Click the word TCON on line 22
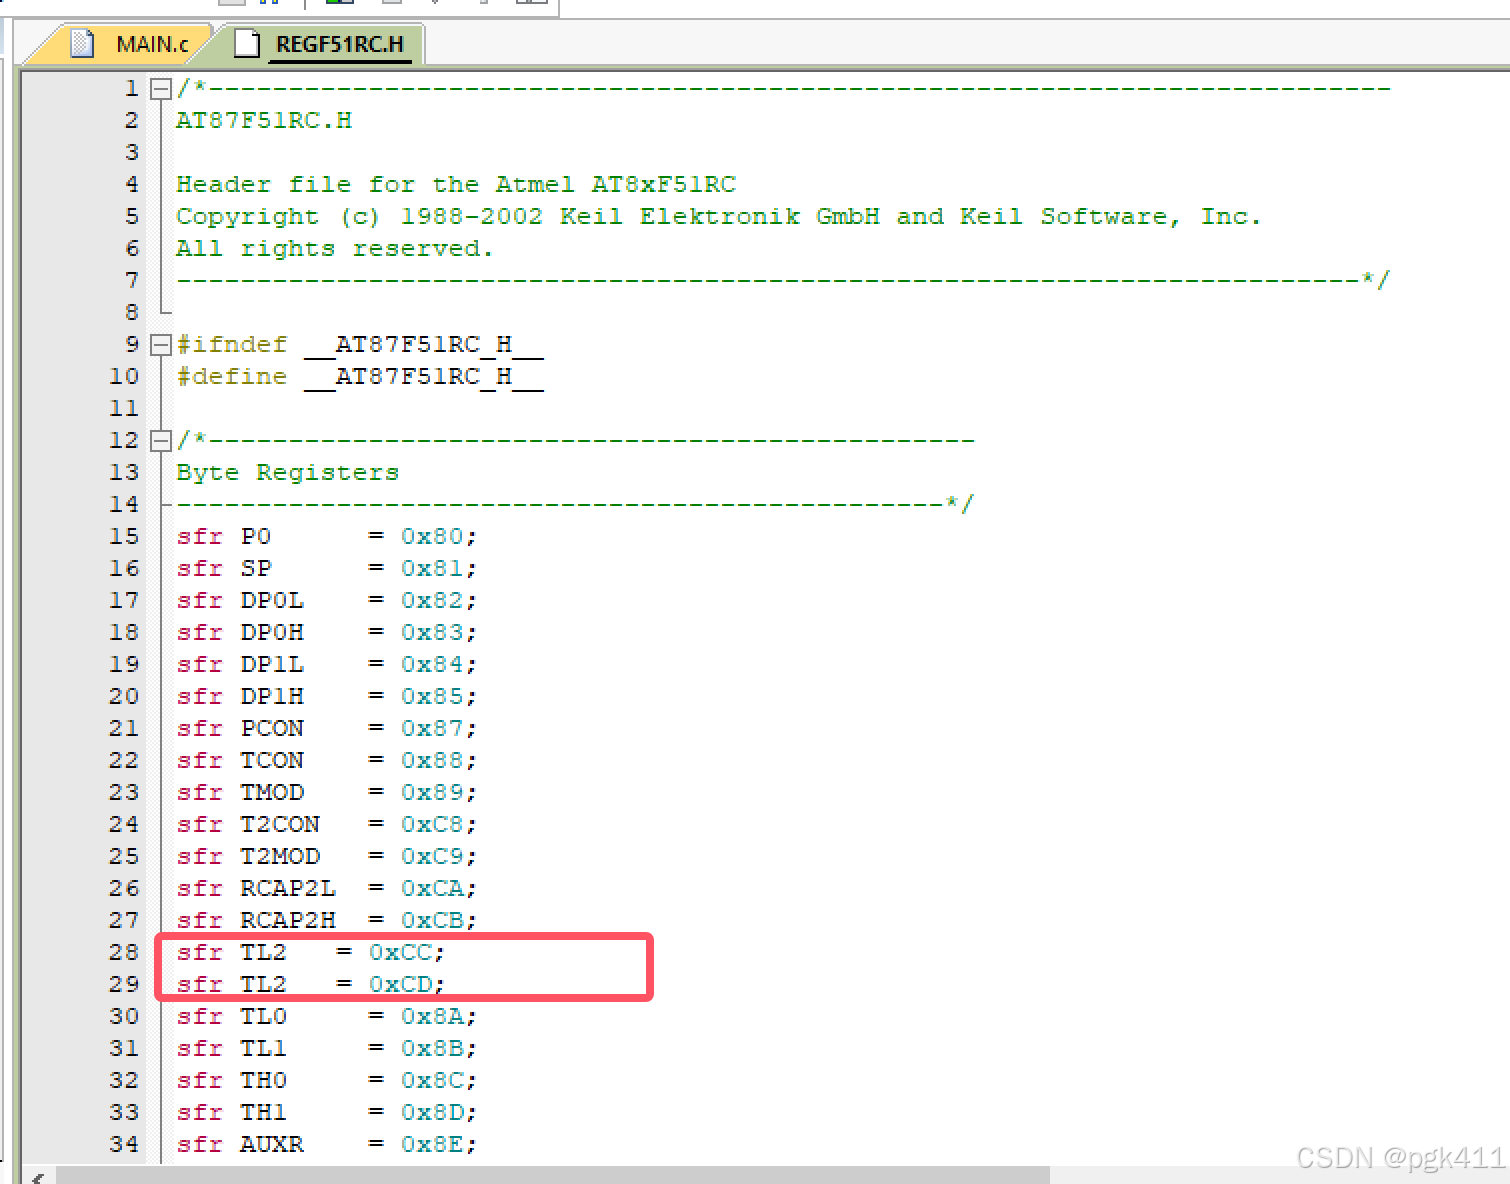The width and height of the screenshot is (1510, 1184). coord(271,760)
